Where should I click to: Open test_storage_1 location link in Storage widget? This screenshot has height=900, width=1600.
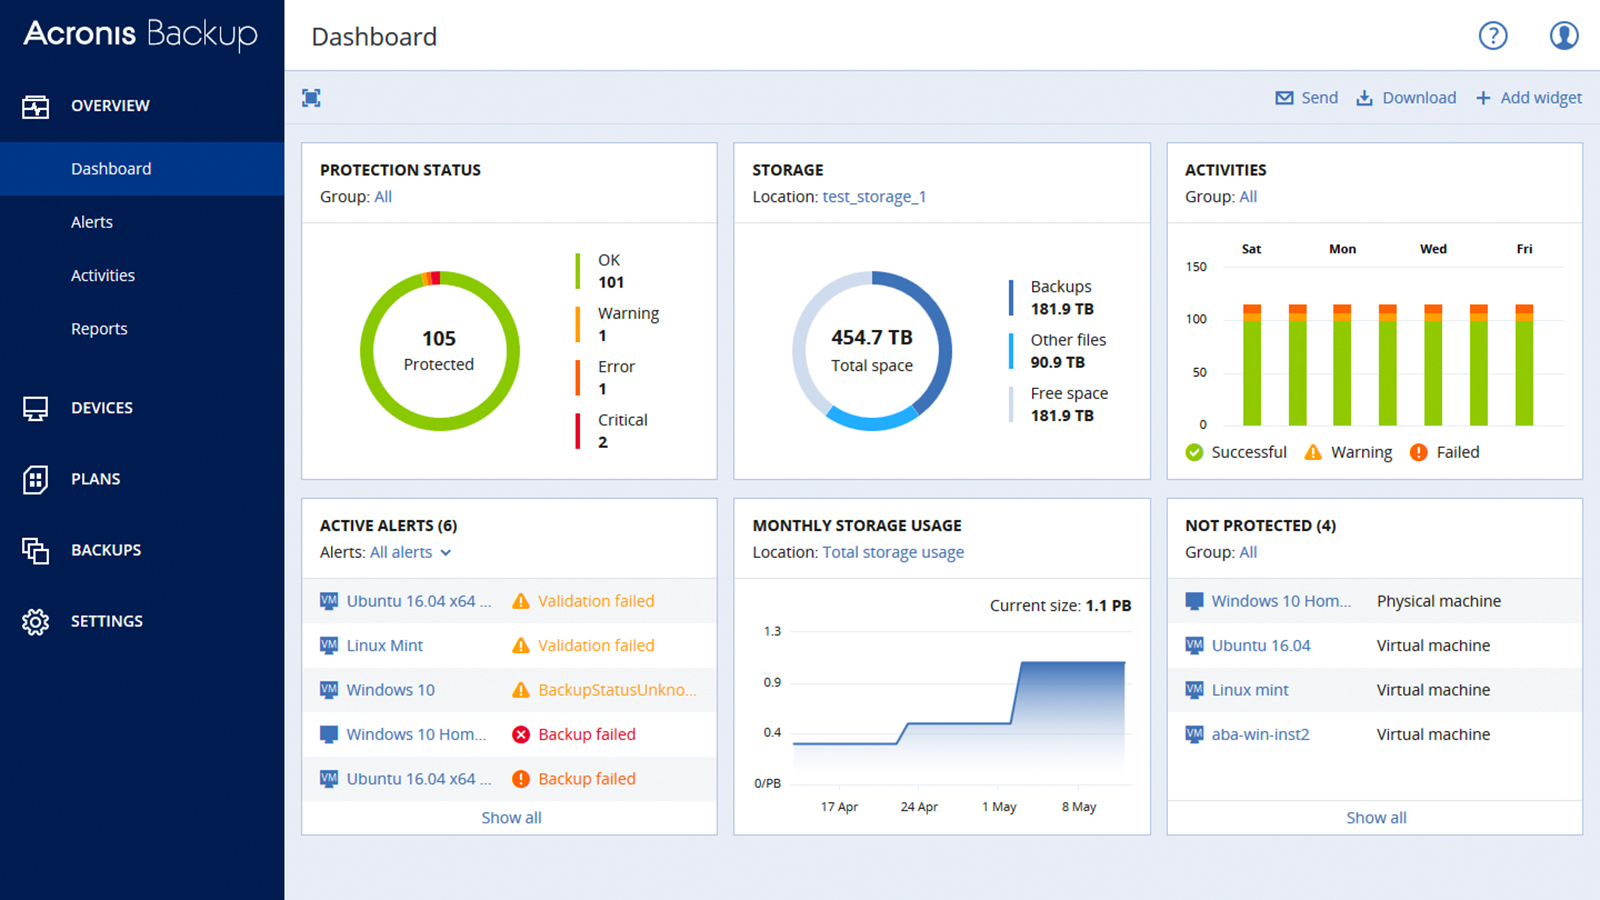click(874, 196)
